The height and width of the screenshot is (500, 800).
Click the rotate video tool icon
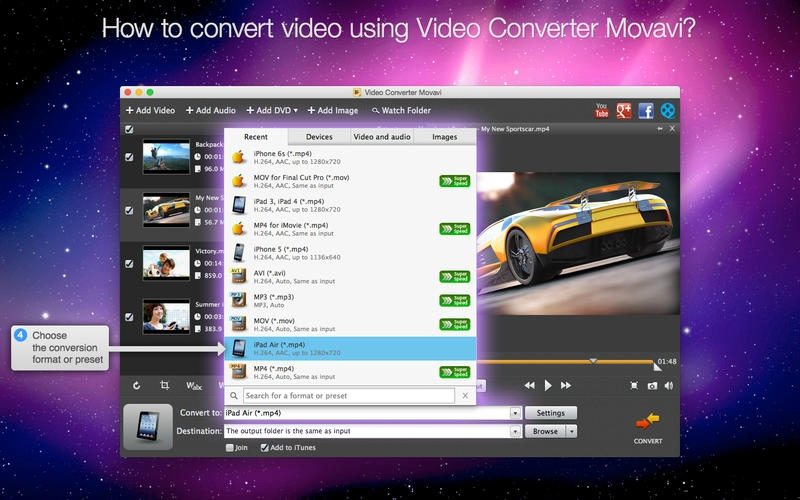coord(137,386)
